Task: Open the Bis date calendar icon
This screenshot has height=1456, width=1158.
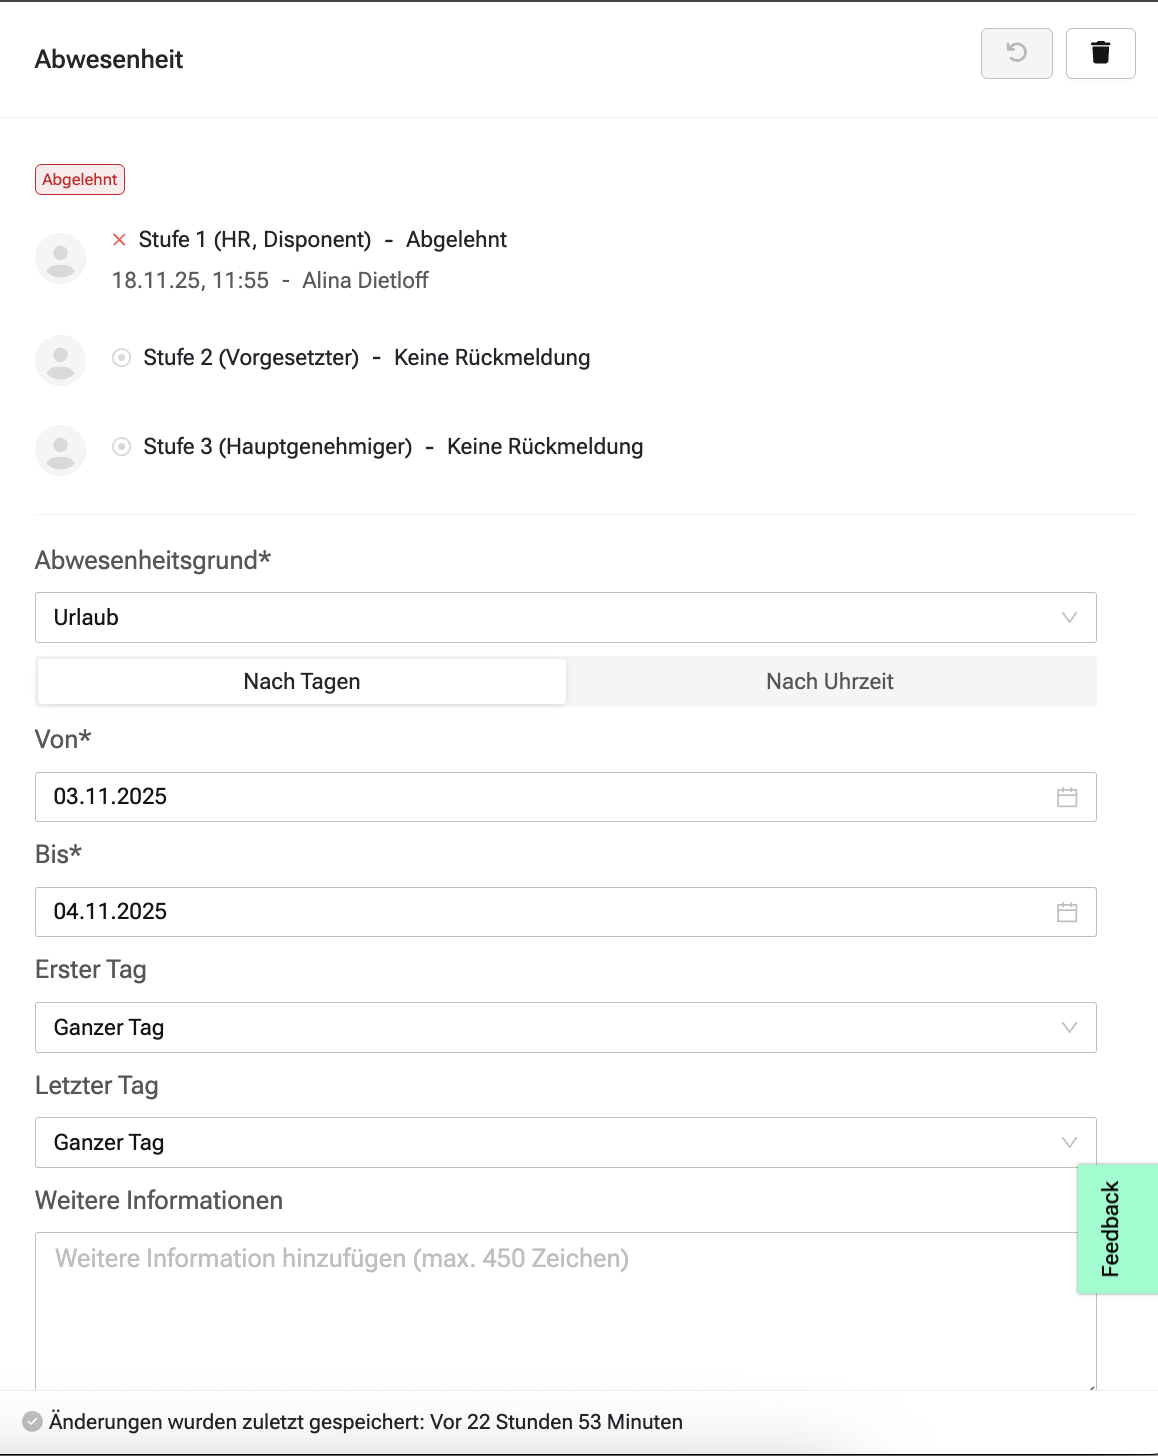Action: (x=1067, y=912)
